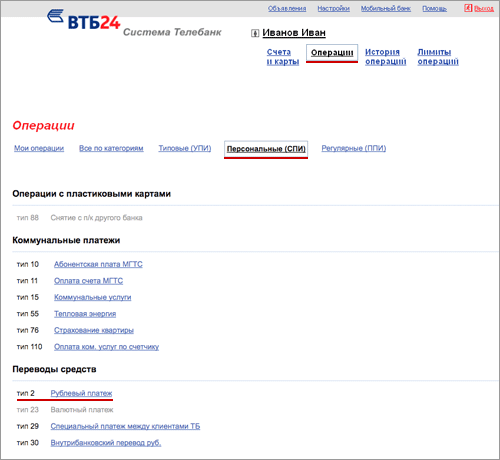This screenshot has width=500, height=460.
Task: Click the red exit icon
Action: tap(468, 8)
